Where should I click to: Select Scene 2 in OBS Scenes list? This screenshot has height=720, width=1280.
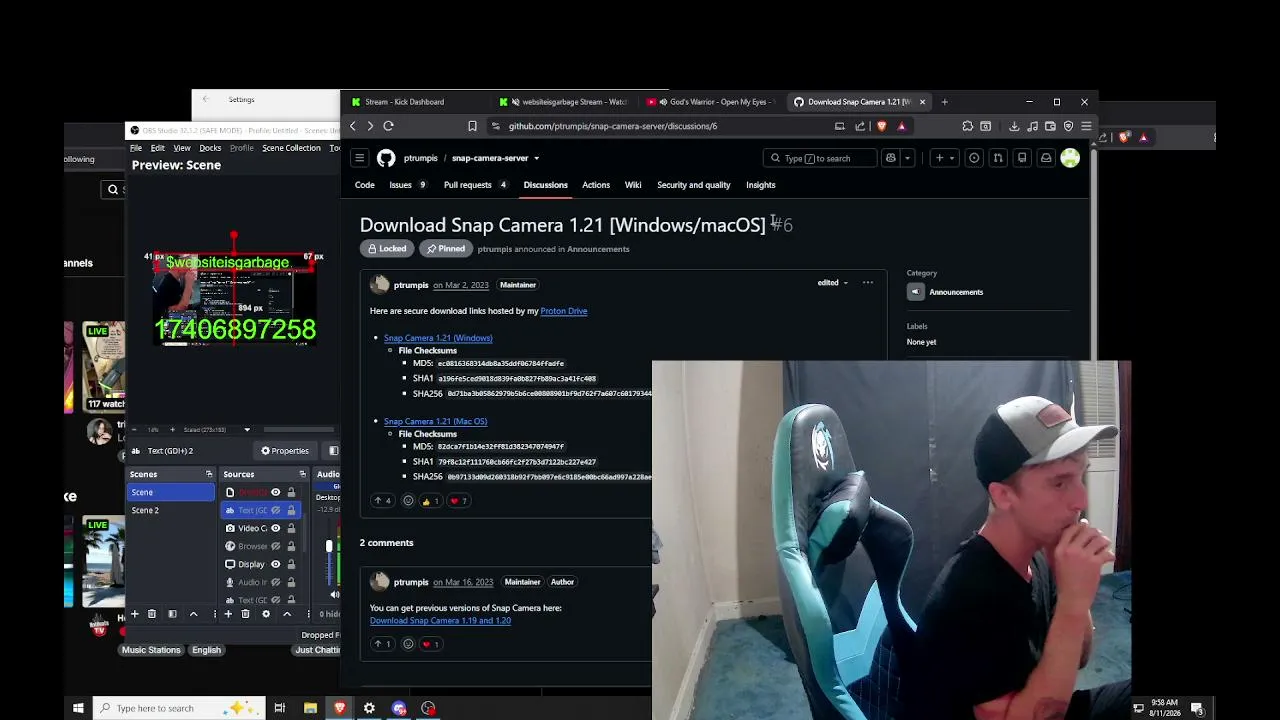(x=170, y=510)
